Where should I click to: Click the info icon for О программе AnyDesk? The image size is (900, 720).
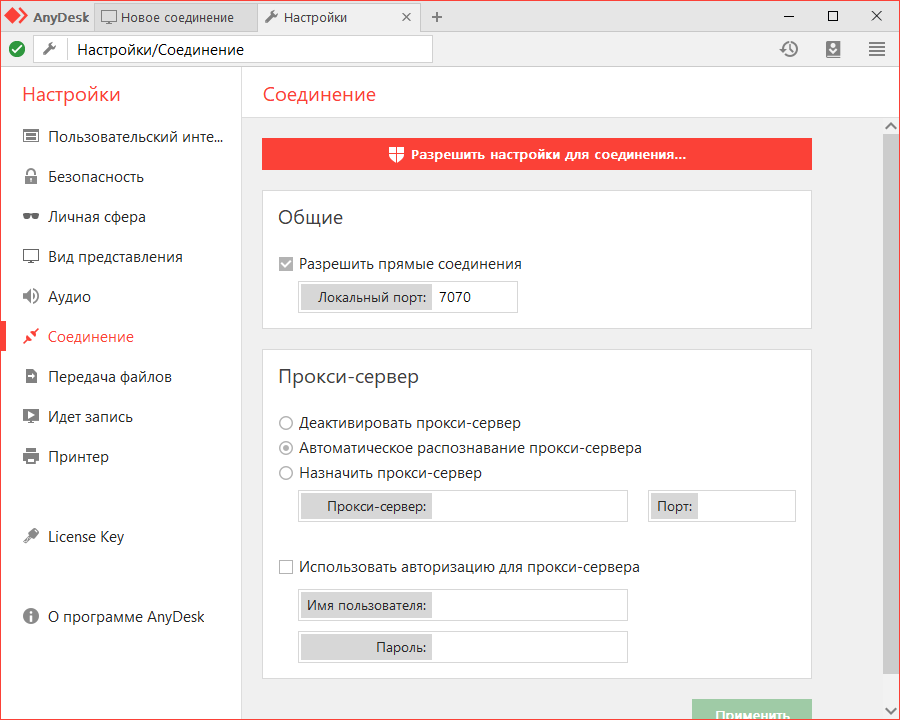pyautogui.click(x=31, y=616)
